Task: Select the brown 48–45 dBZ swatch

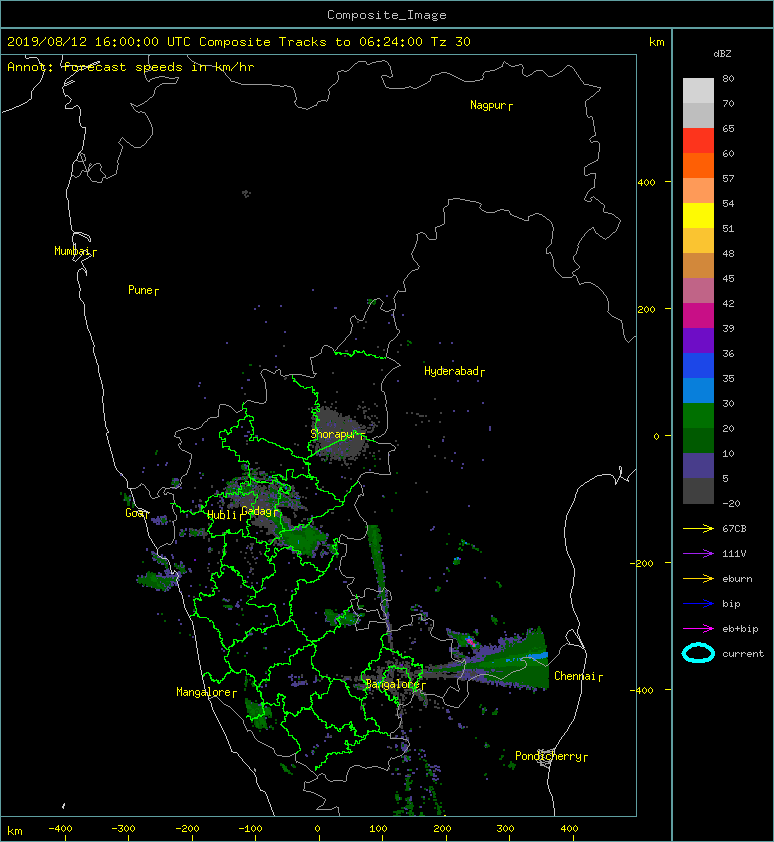Action: (x=698, y=266)
